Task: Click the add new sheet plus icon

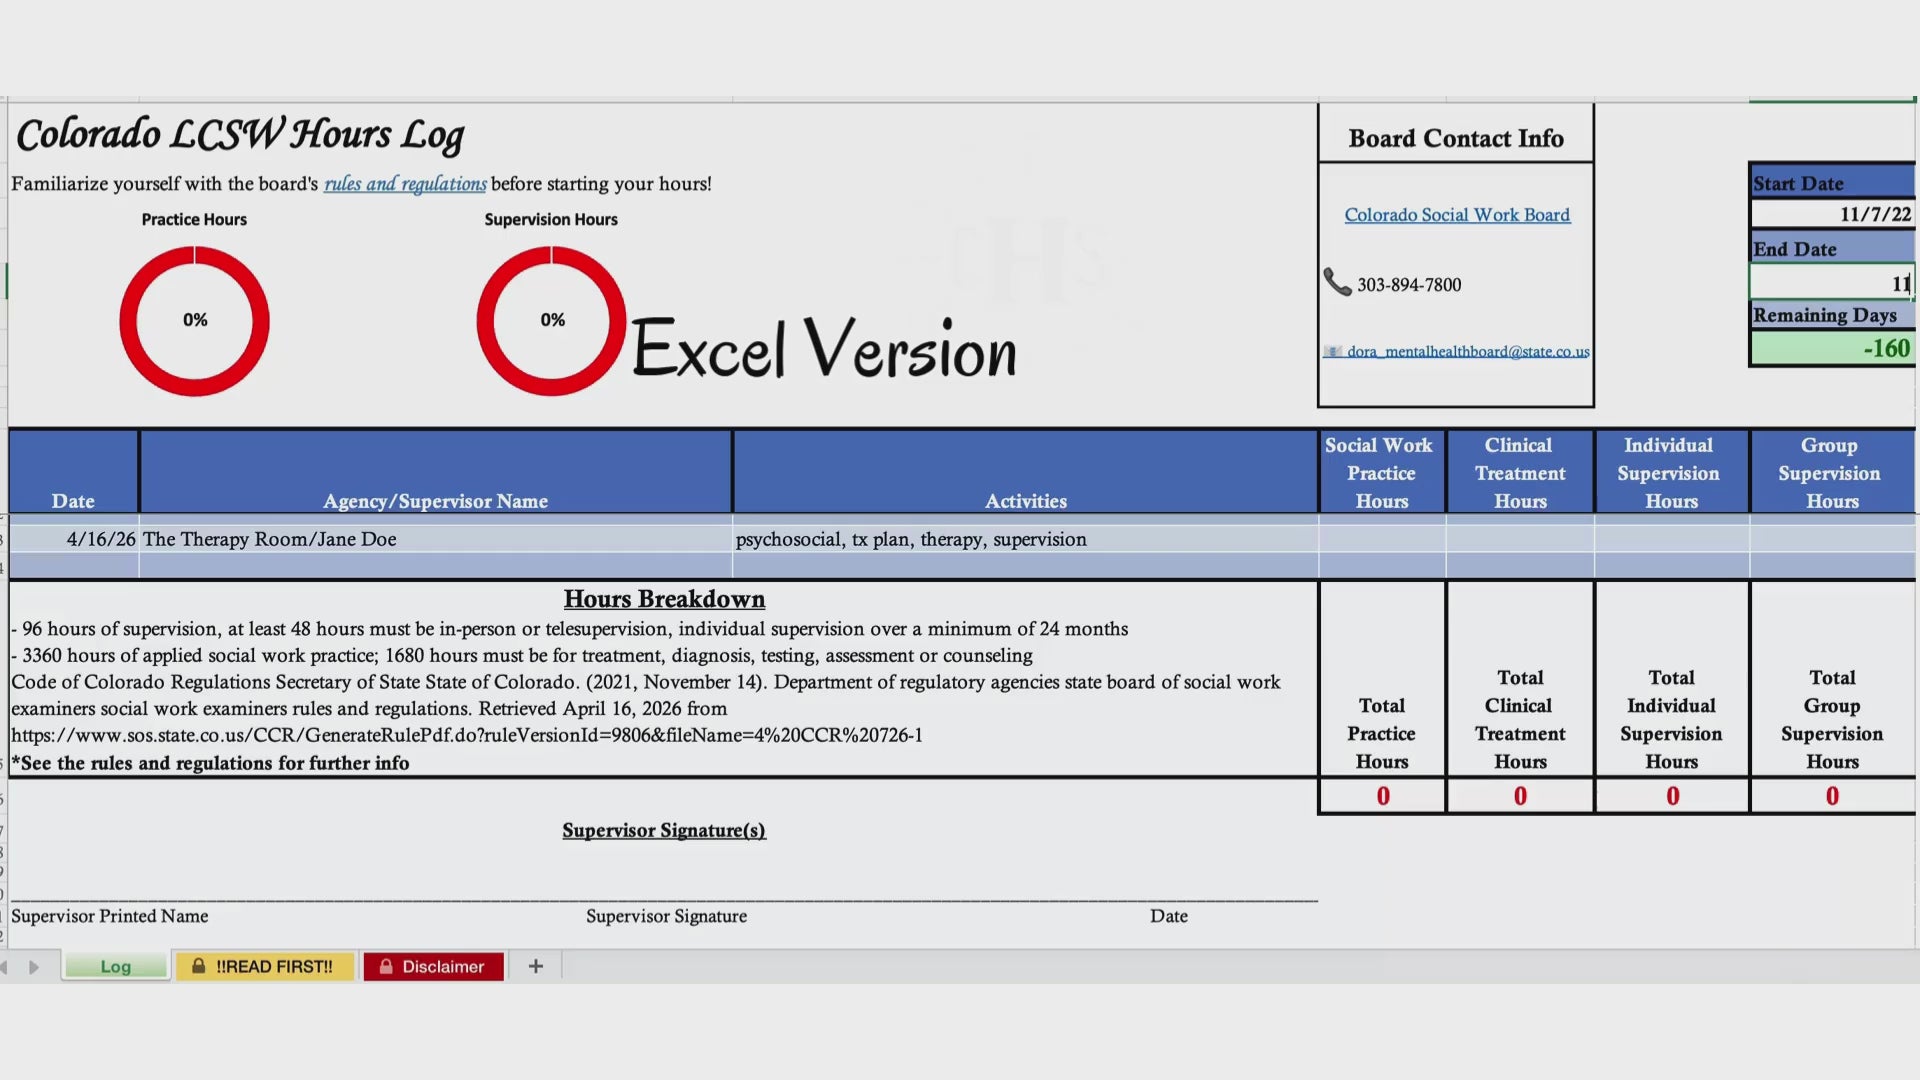Action: (536, 966)
